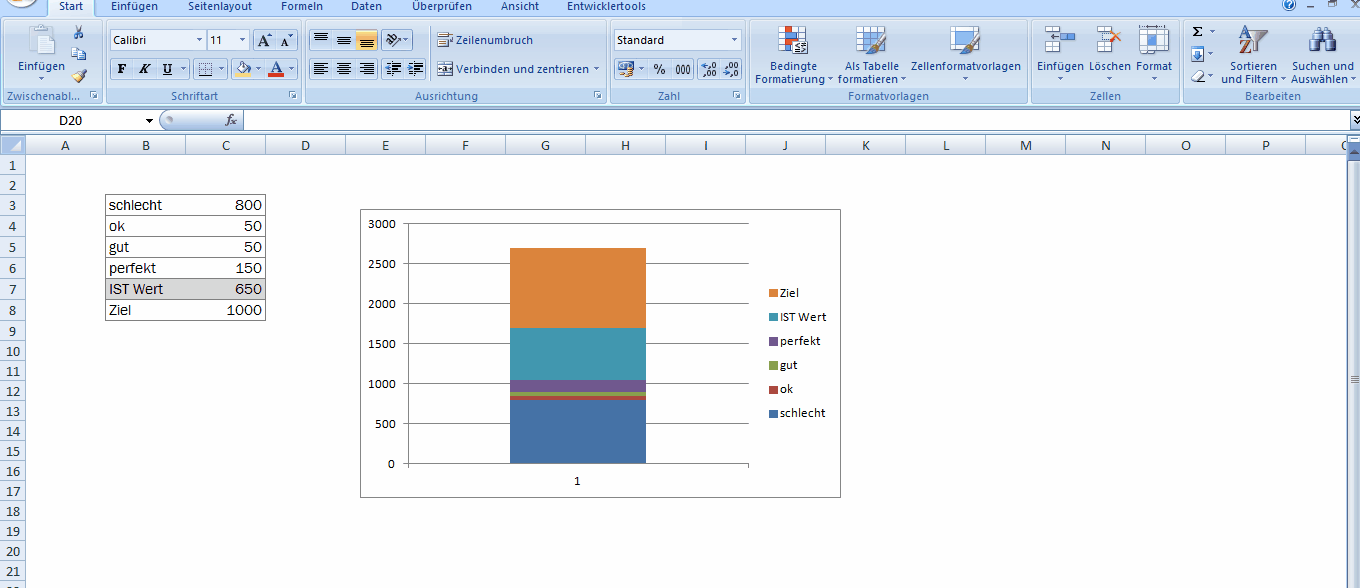This screenshot has width=1360, height=588.
Task: Right-align the cell text
Action: (x=367, y=69)
